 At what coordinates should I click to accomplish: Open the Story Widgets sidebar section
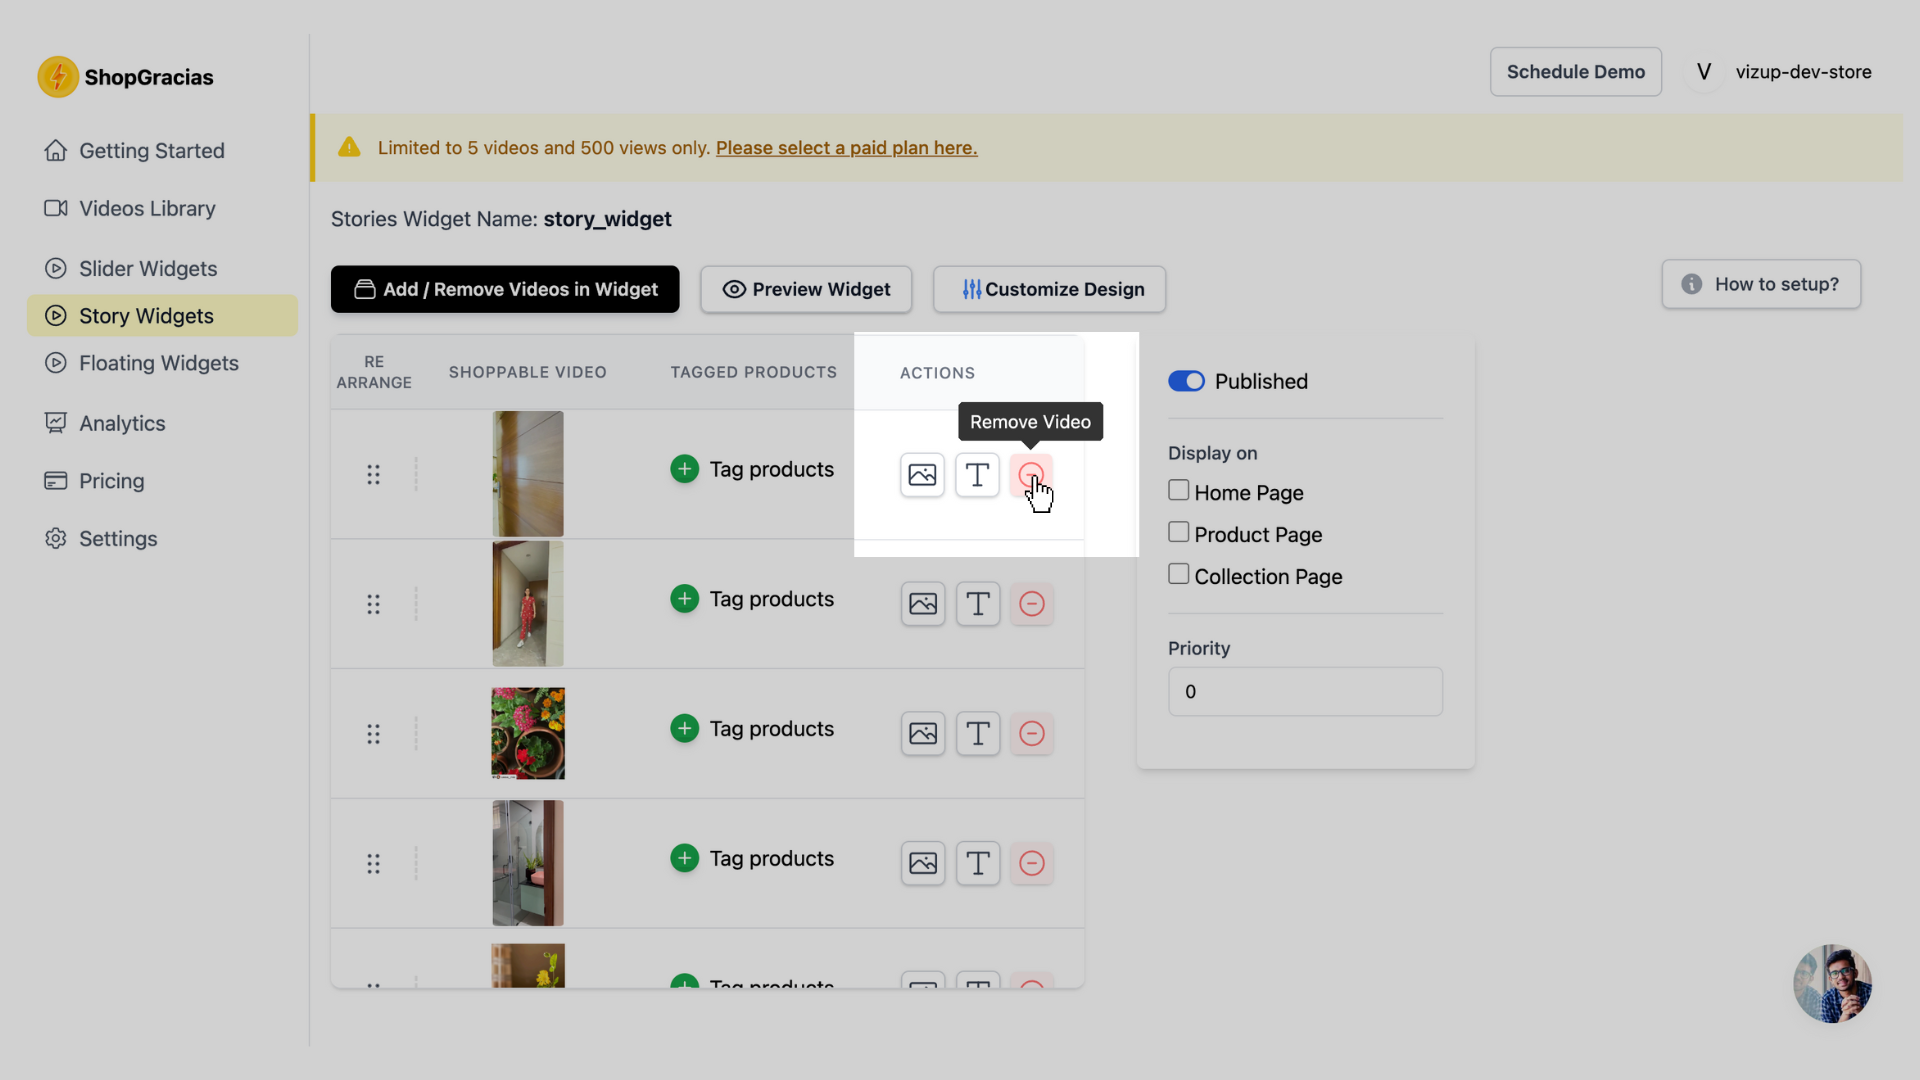[146, 315]
